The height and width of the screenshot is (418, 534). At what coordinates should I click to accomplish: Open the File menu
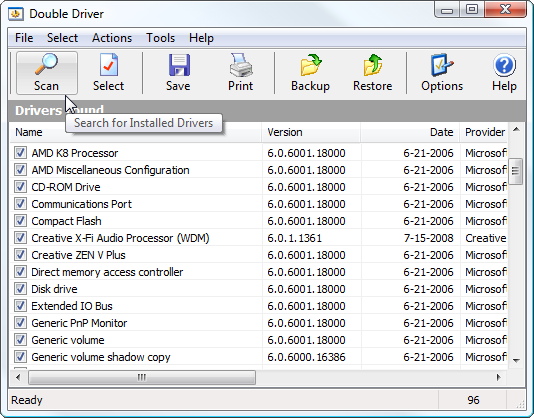tap(24, 38)
